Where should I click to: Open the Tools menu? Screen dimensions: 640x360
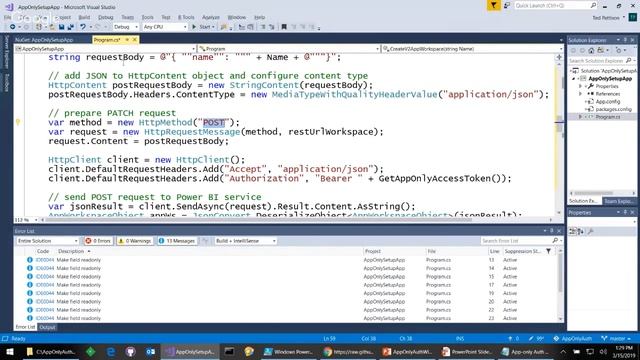[x=147, y=17]
